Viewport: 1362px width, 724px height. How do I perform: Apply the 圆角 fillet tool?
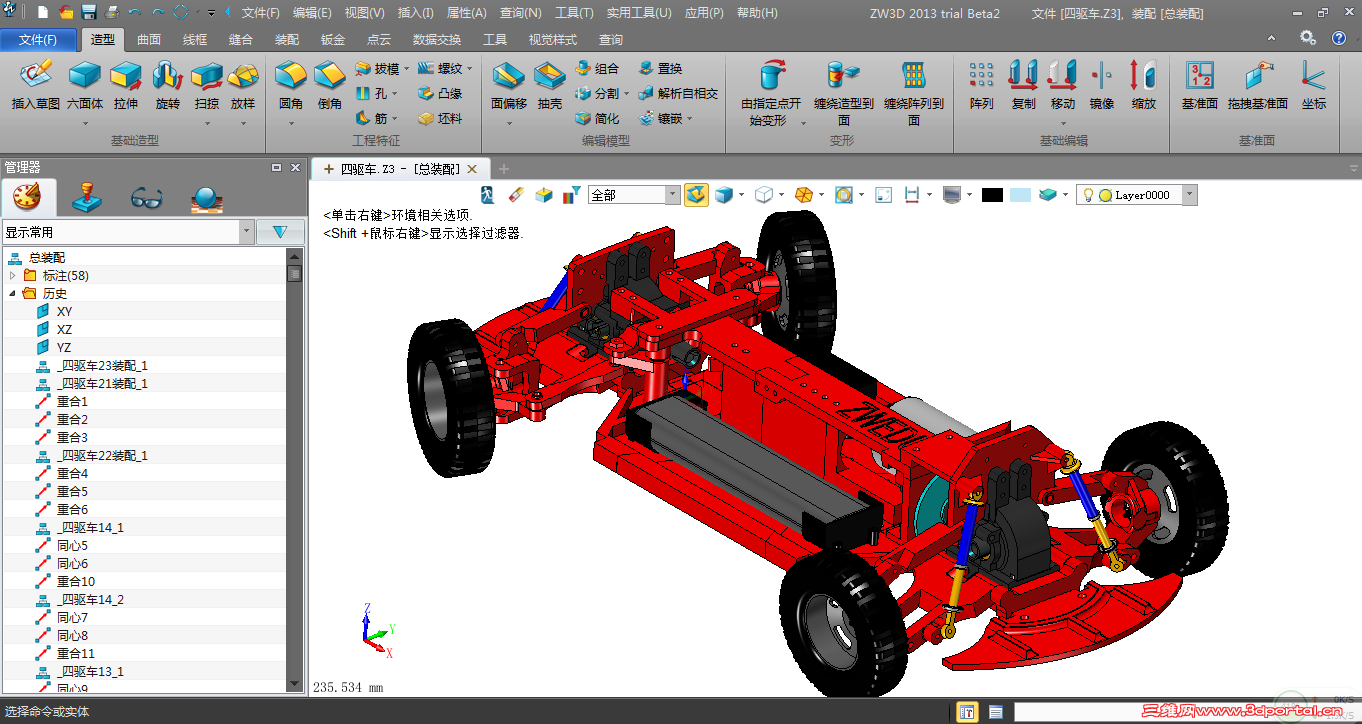pyautogui.click(x=291, y=85)
